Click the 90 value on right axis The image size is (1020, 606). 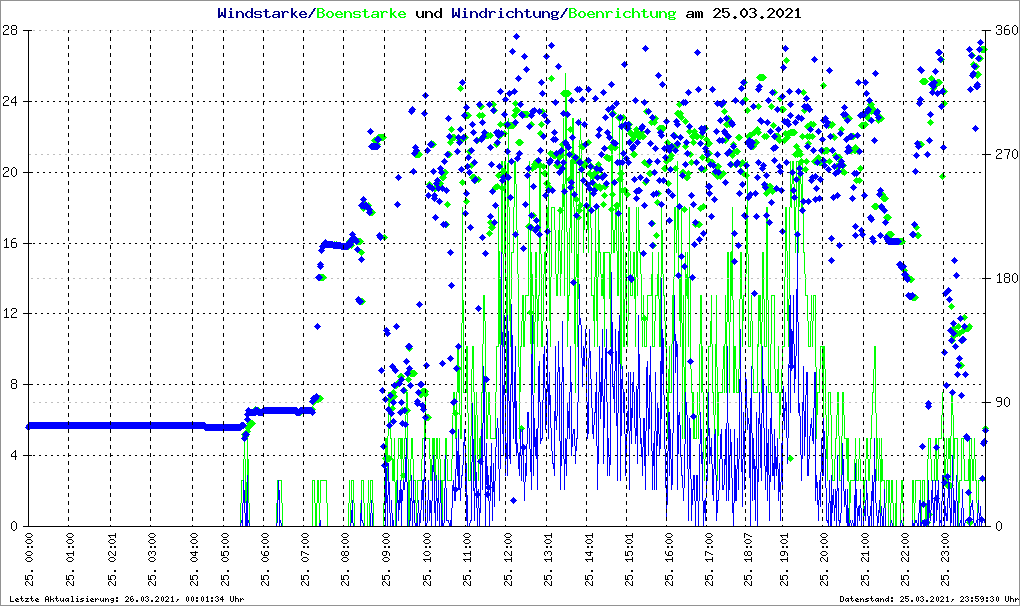point(1002,403)
